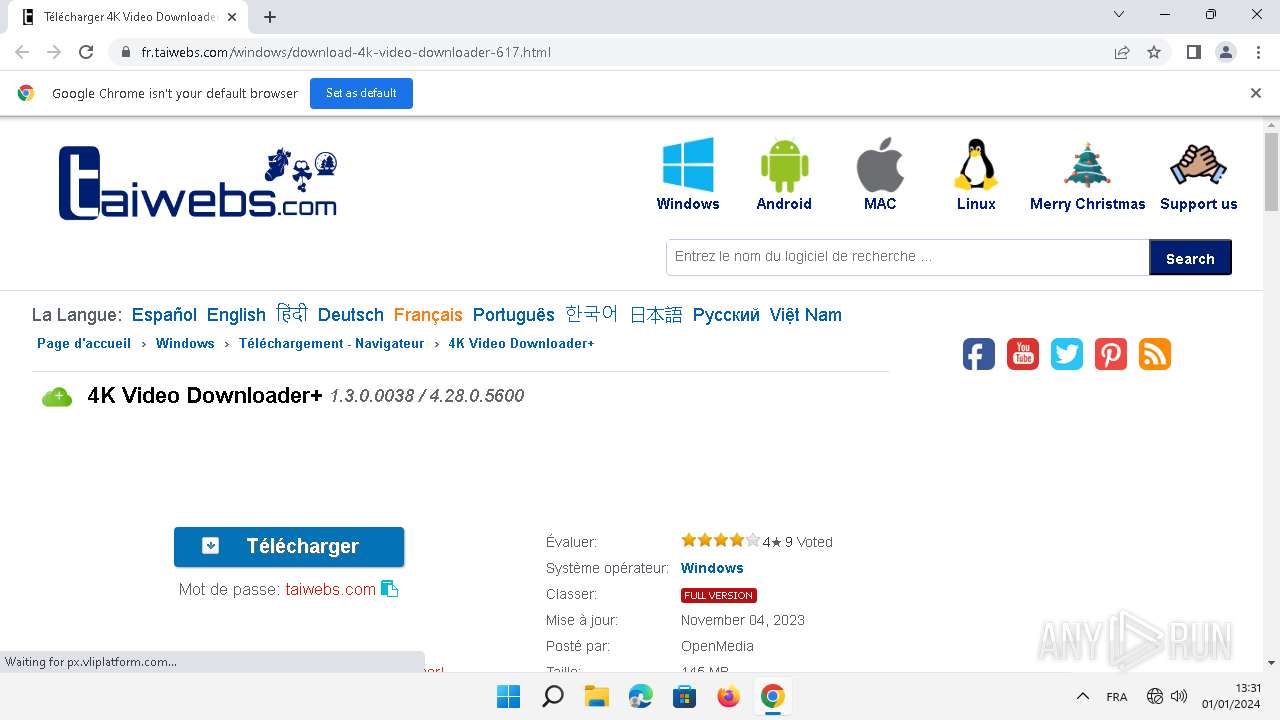Switch language to Русский

click(x=726, y=315)
